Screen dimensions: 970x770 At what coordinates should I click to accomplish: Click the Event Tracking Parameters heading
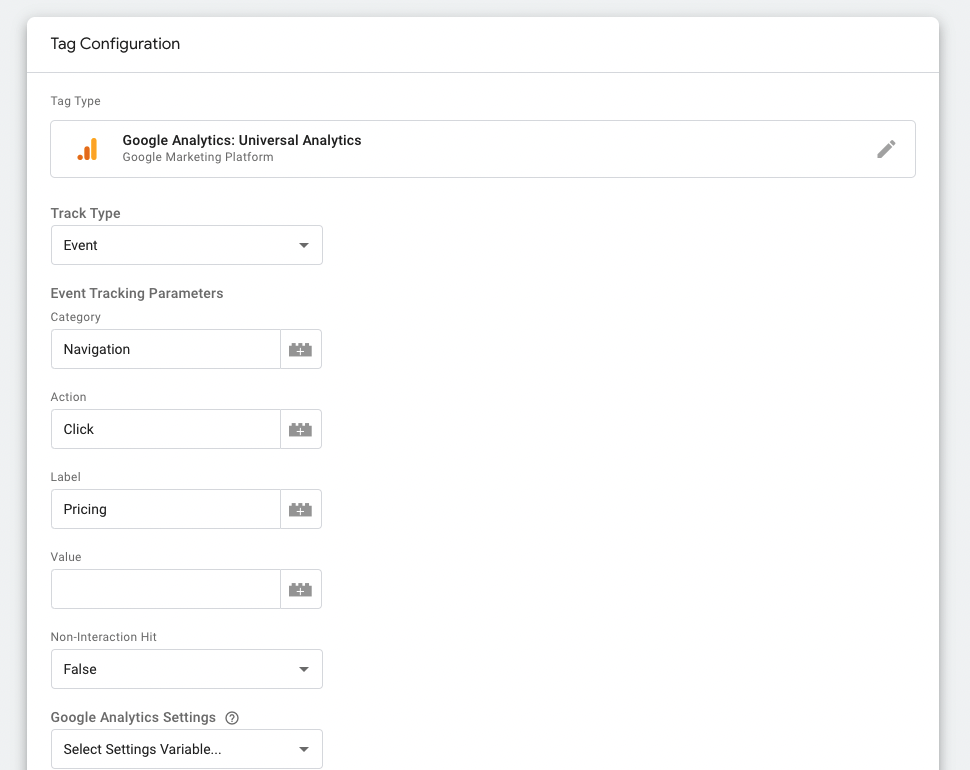click(x=137, y=293)
